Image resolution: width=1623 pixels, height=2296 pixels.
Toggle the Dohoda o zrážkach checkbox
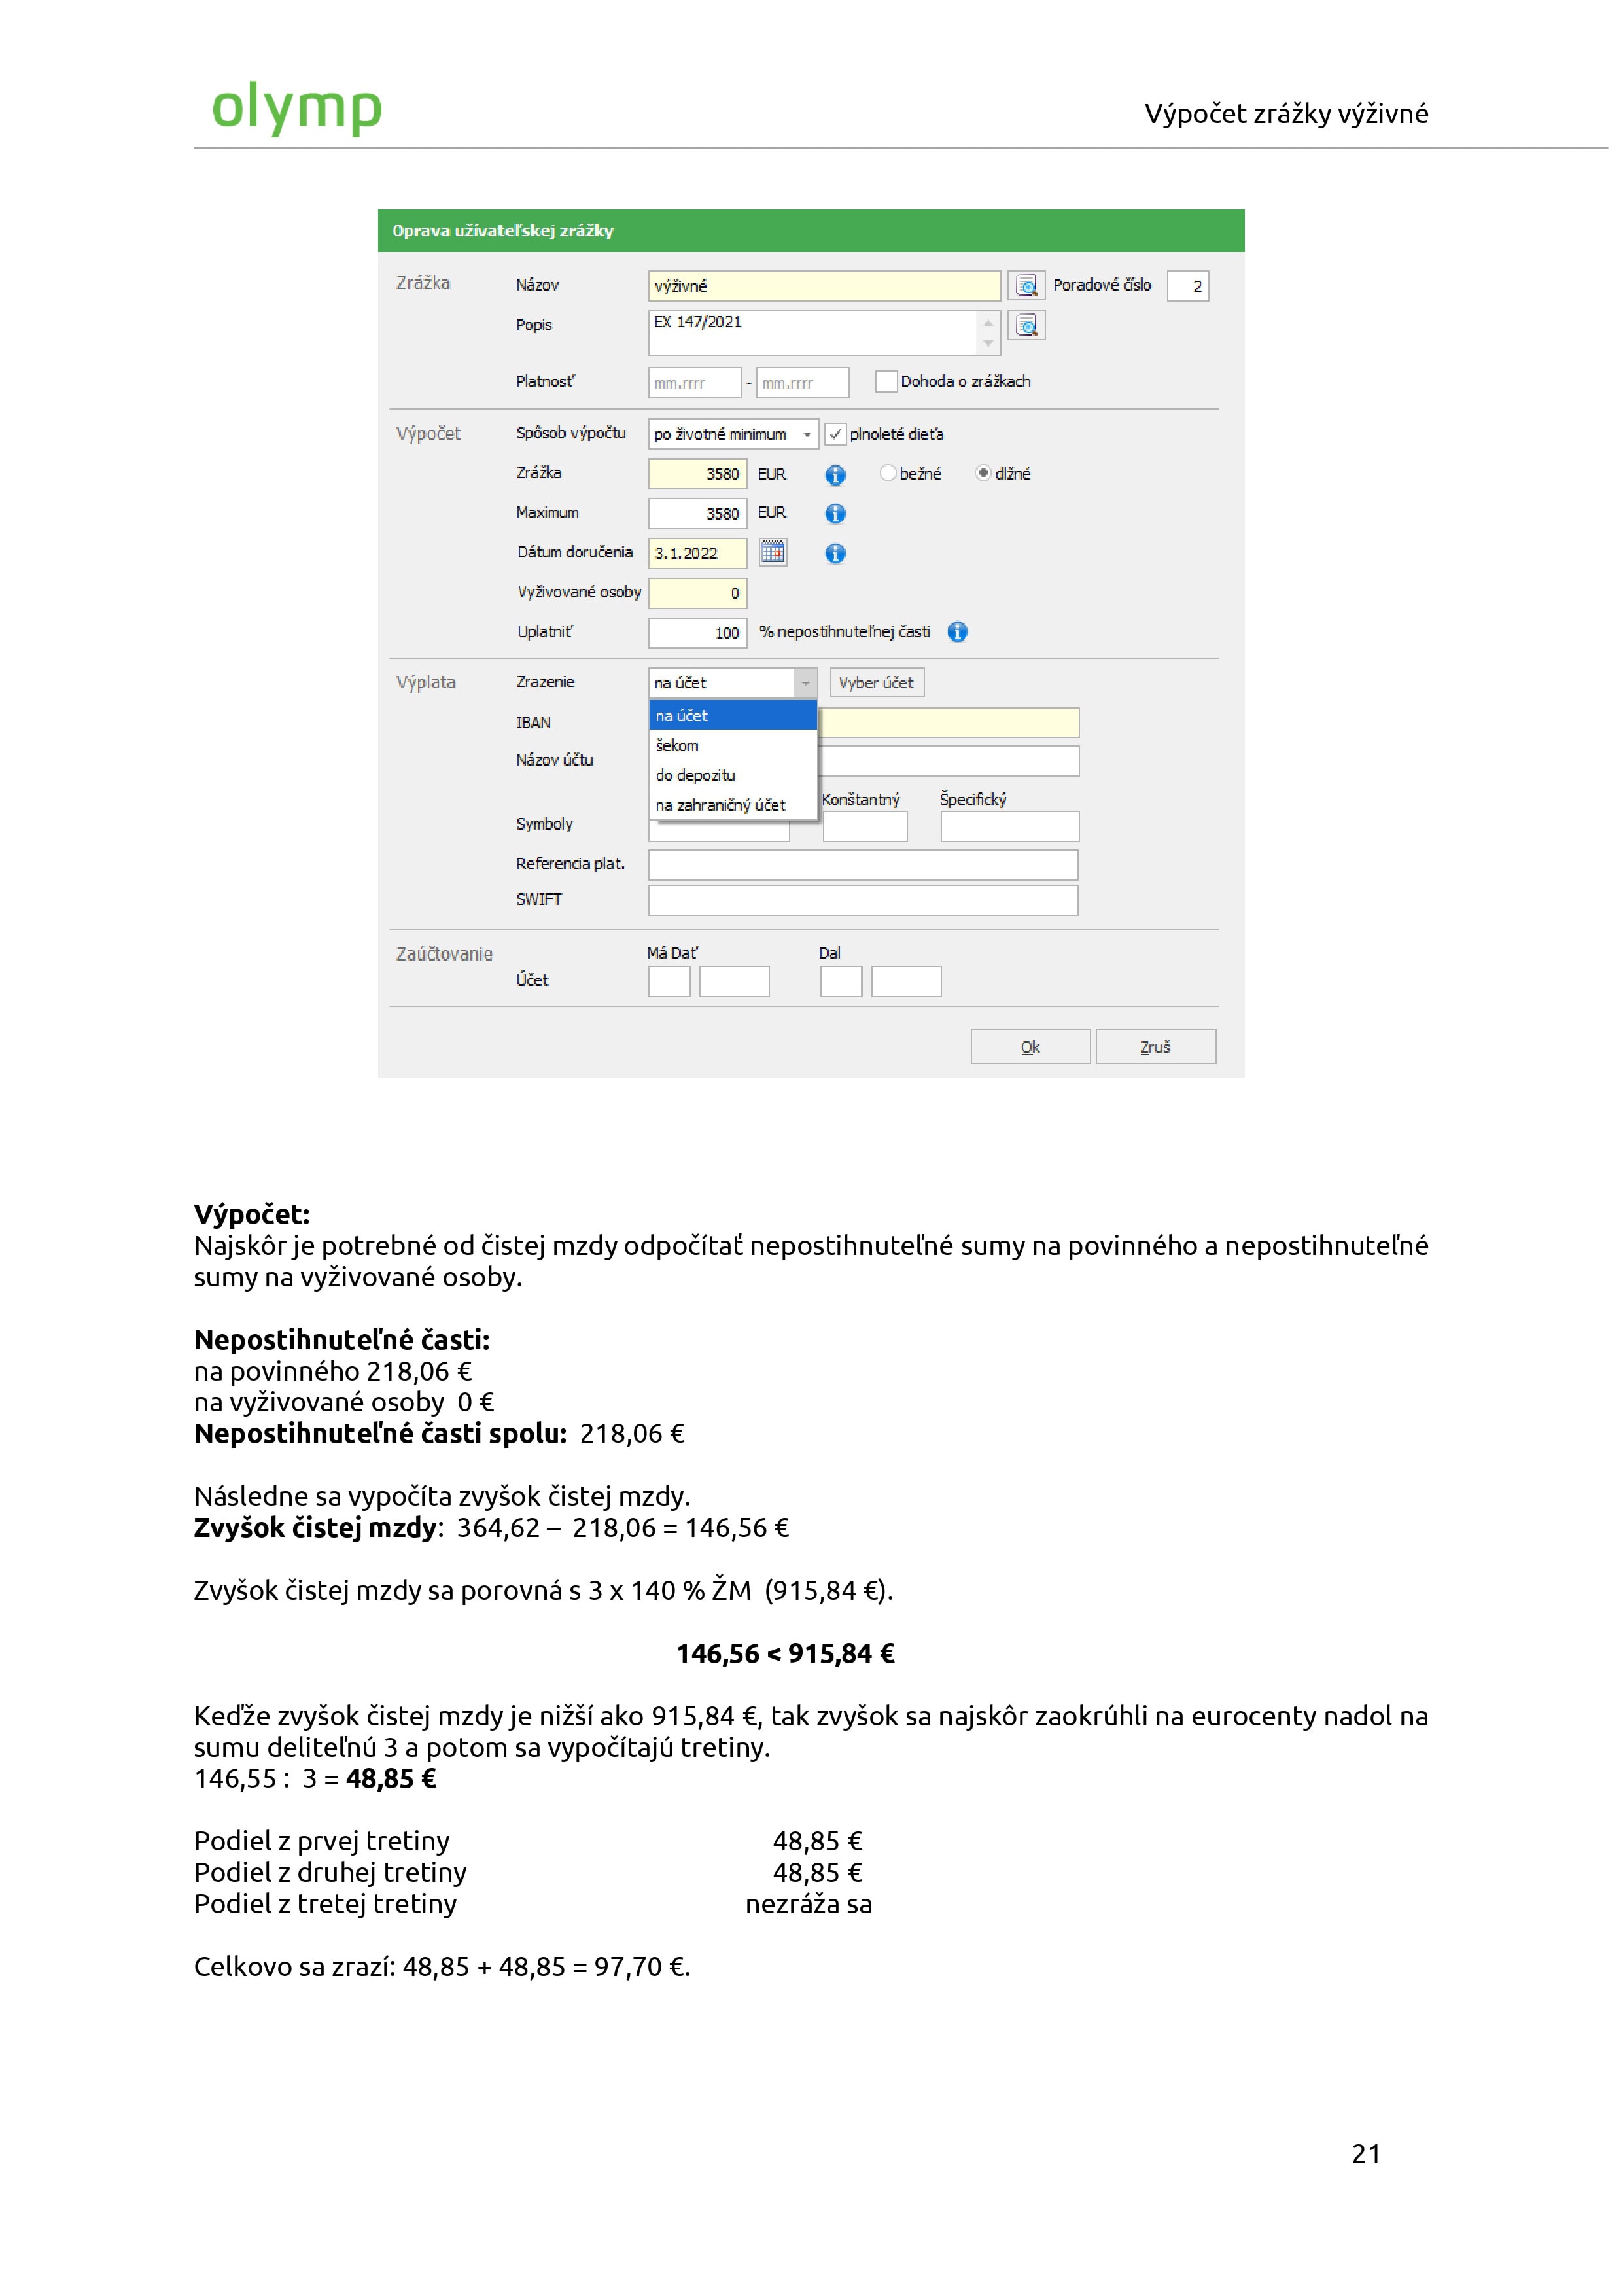(886, 382)
